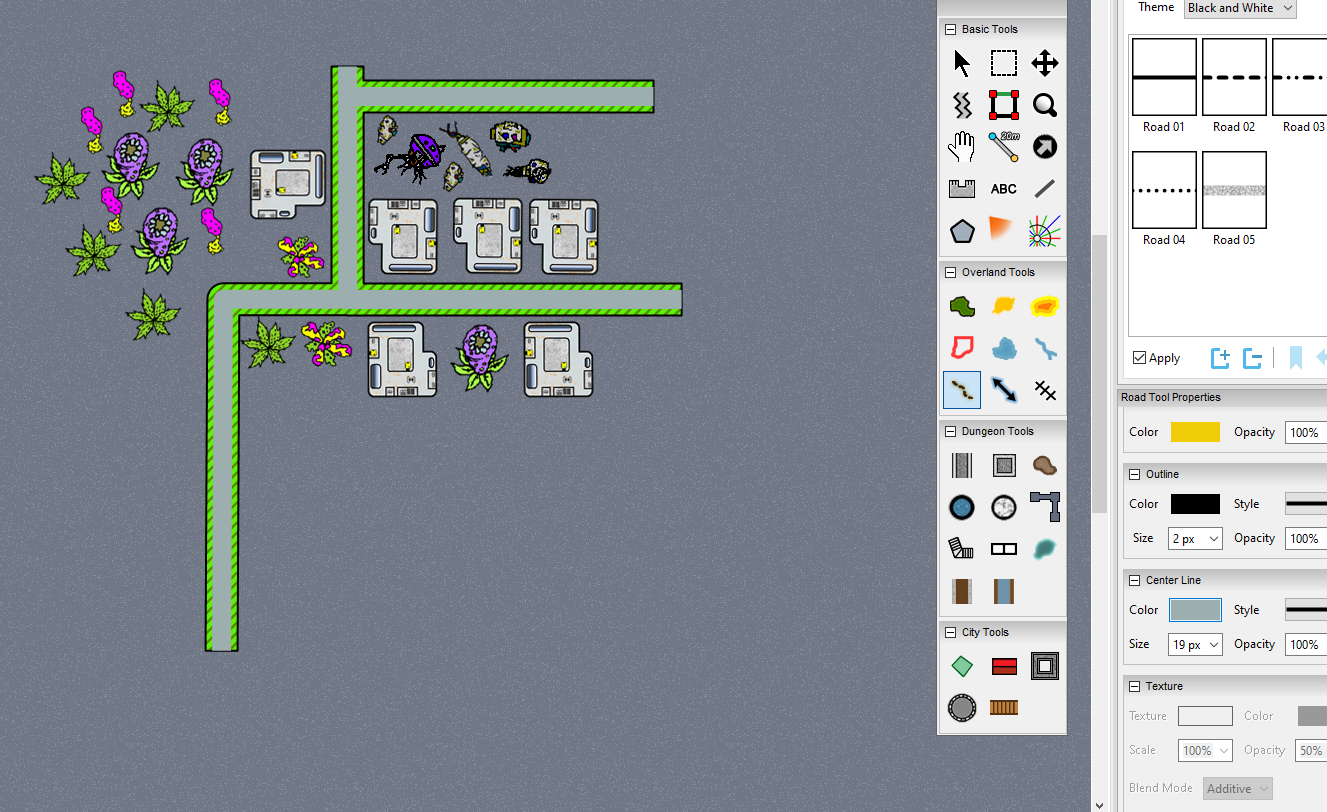Choose the red brick wall city tool
1327x812 pixels.
click(1003, 666)
